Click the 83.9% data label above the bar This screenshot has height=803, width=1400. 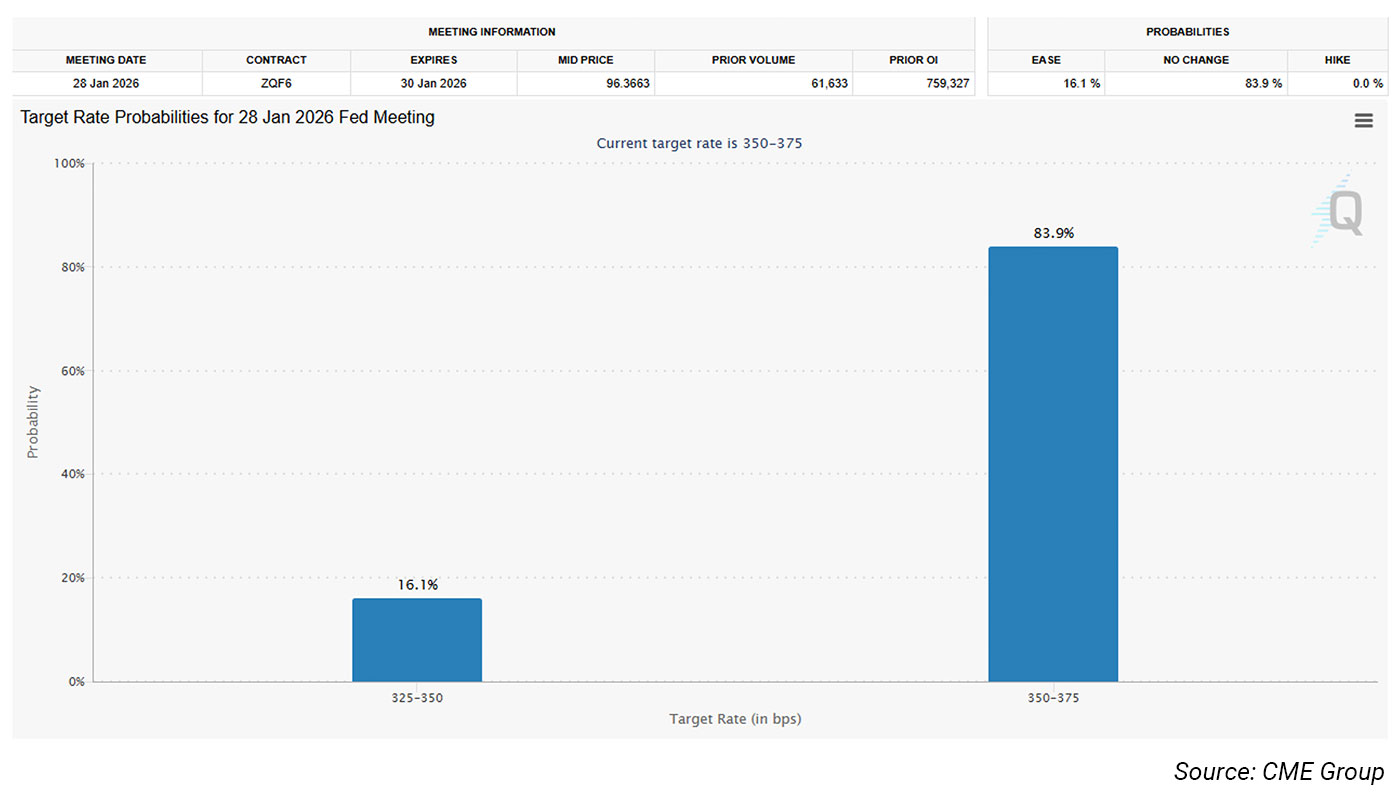(1053, 233)
